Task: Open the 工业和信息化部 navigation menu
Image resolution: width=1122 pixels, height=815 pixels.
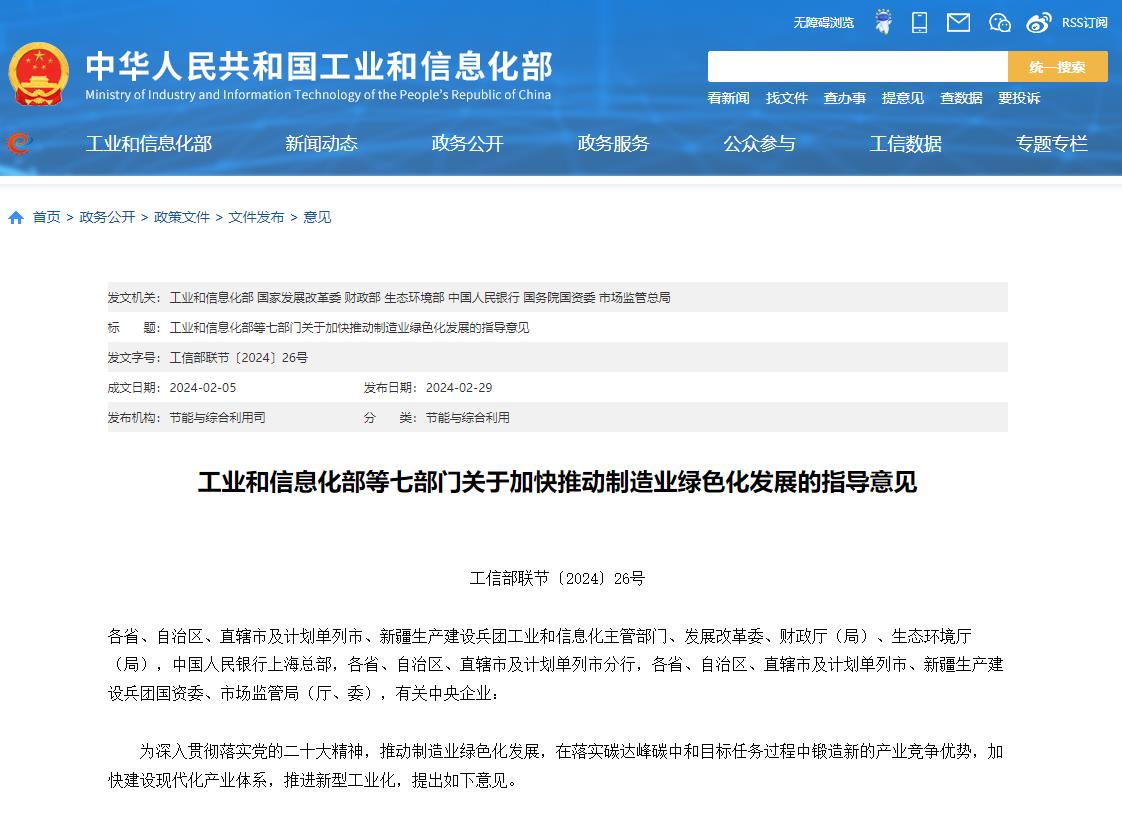Action: coord(149,144)
